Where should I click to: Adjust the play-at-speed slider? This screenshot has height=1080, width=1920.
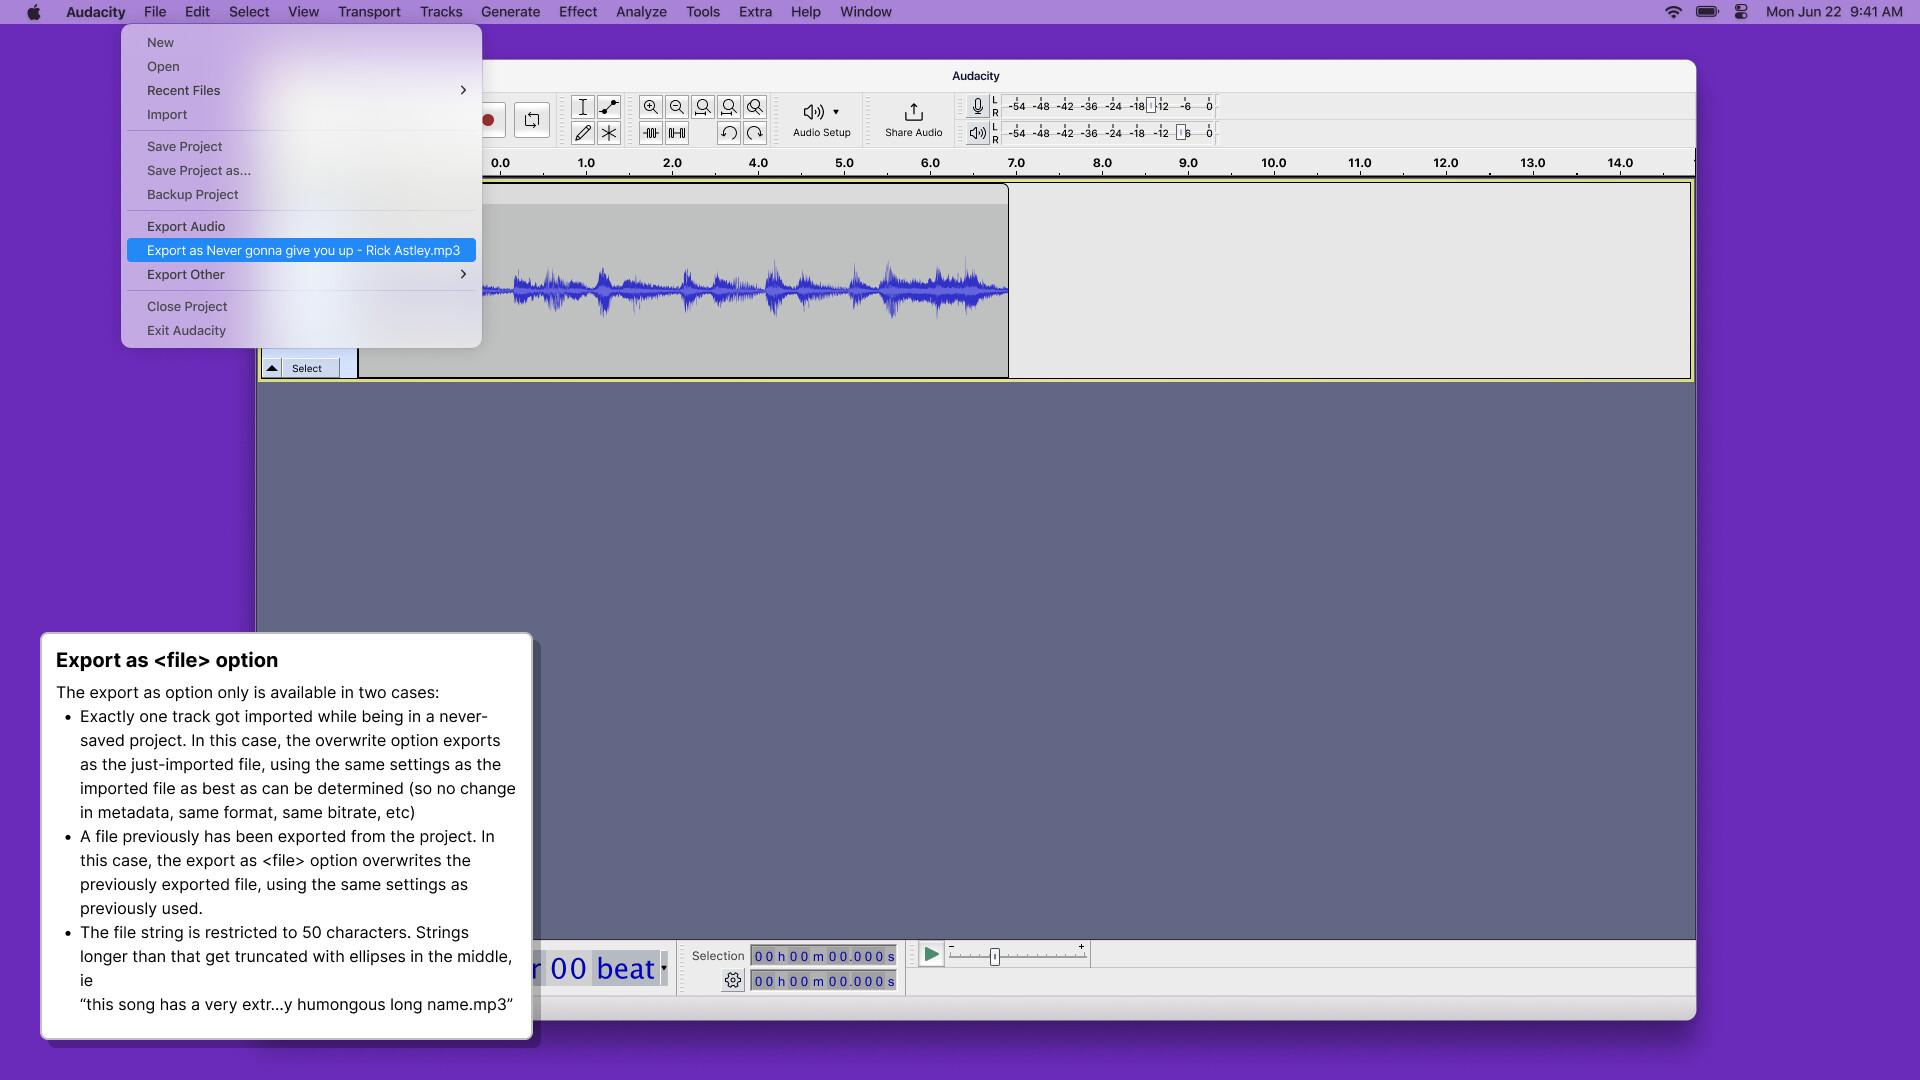[995, 957]
